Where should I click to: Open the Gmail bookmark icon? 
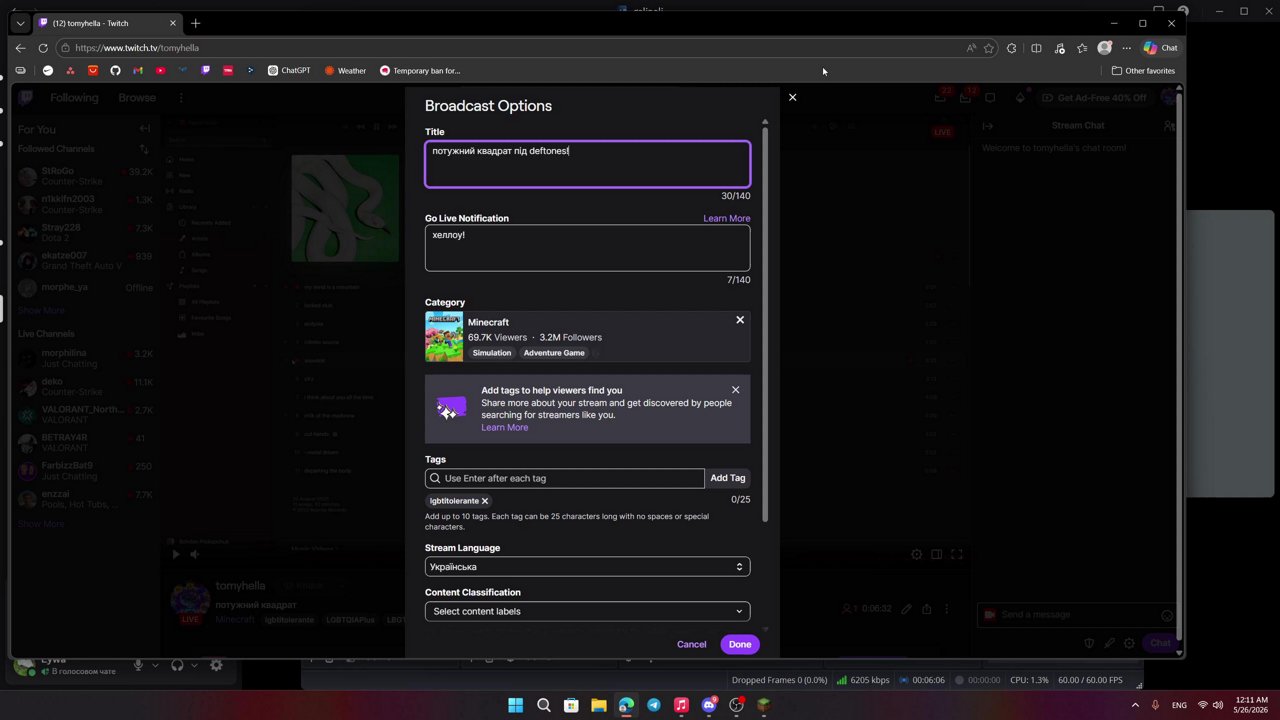pyautogui.click(x=138, y=71)
